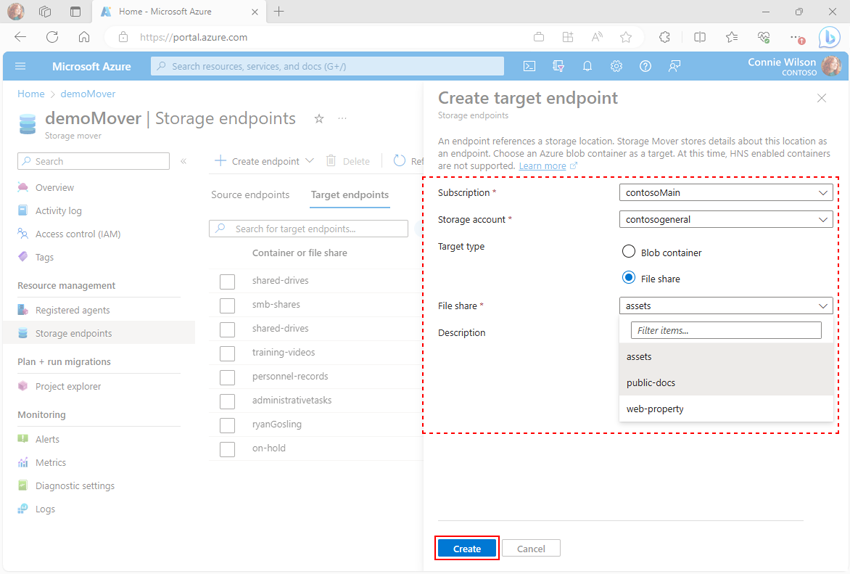
Task: Open Registered agents
Action: (x=72, y=310)
